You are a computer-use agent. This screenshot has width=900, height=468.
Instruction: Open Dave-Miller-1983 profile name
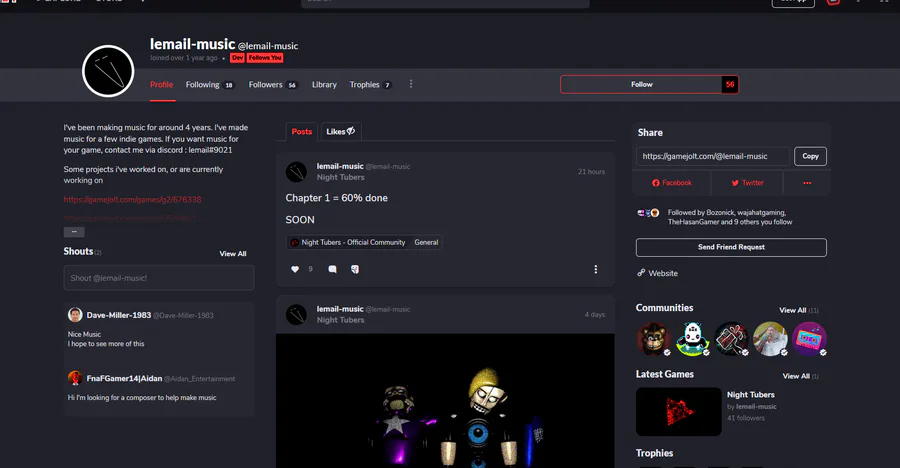[x=119, y=315]
